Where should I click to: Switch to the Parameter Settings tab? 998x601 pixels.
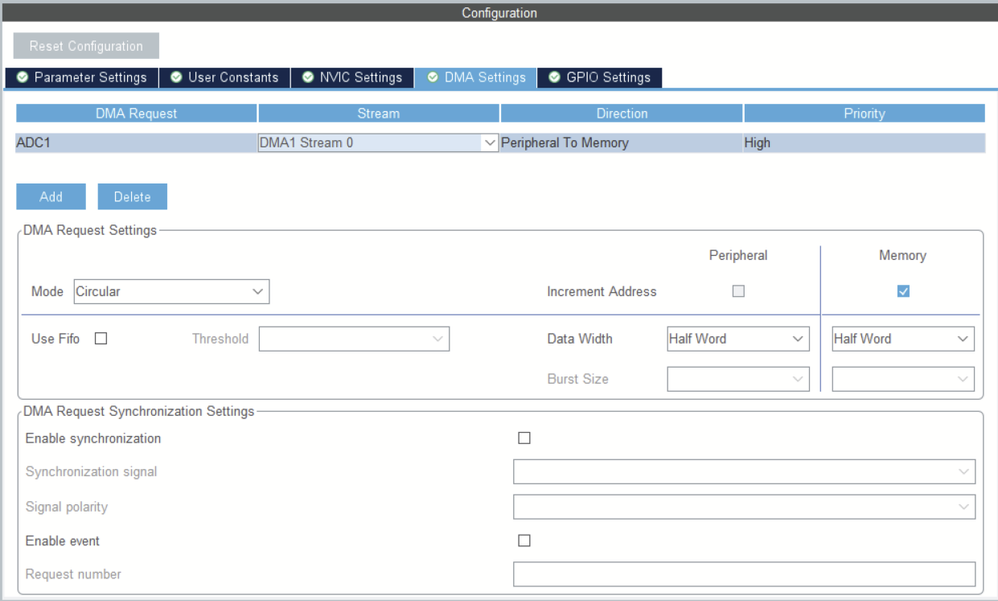point(81,78)
